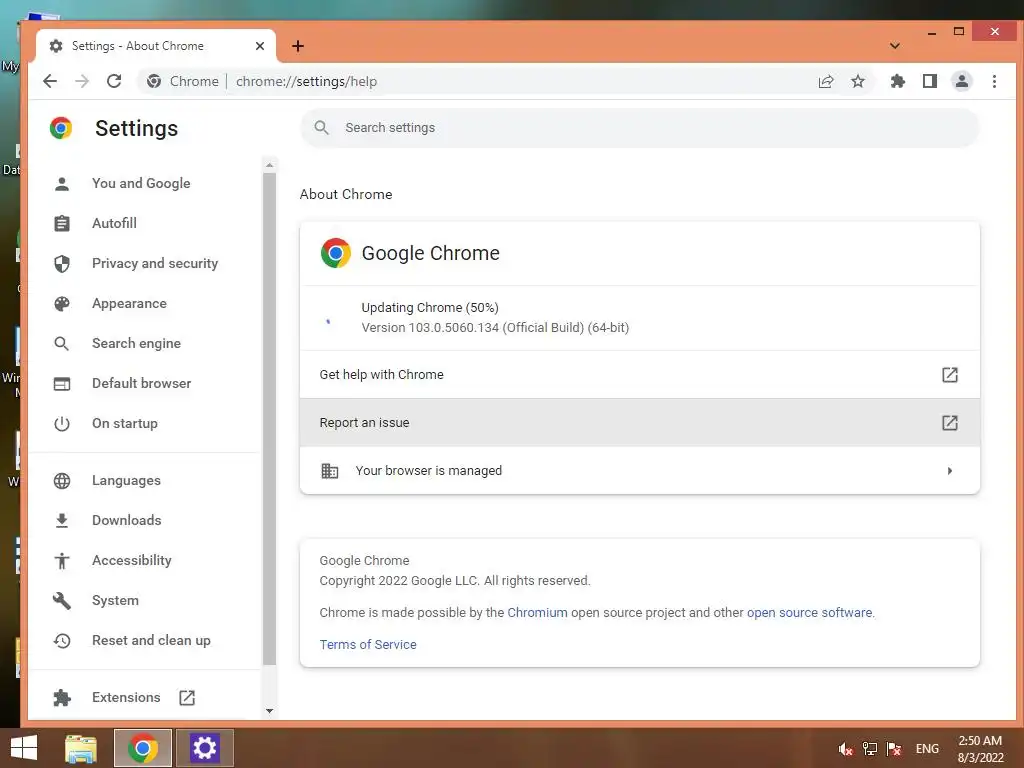This screenshot has height=768, width=1024.
Task: Click Get help with Chrome
Action: 640,375
